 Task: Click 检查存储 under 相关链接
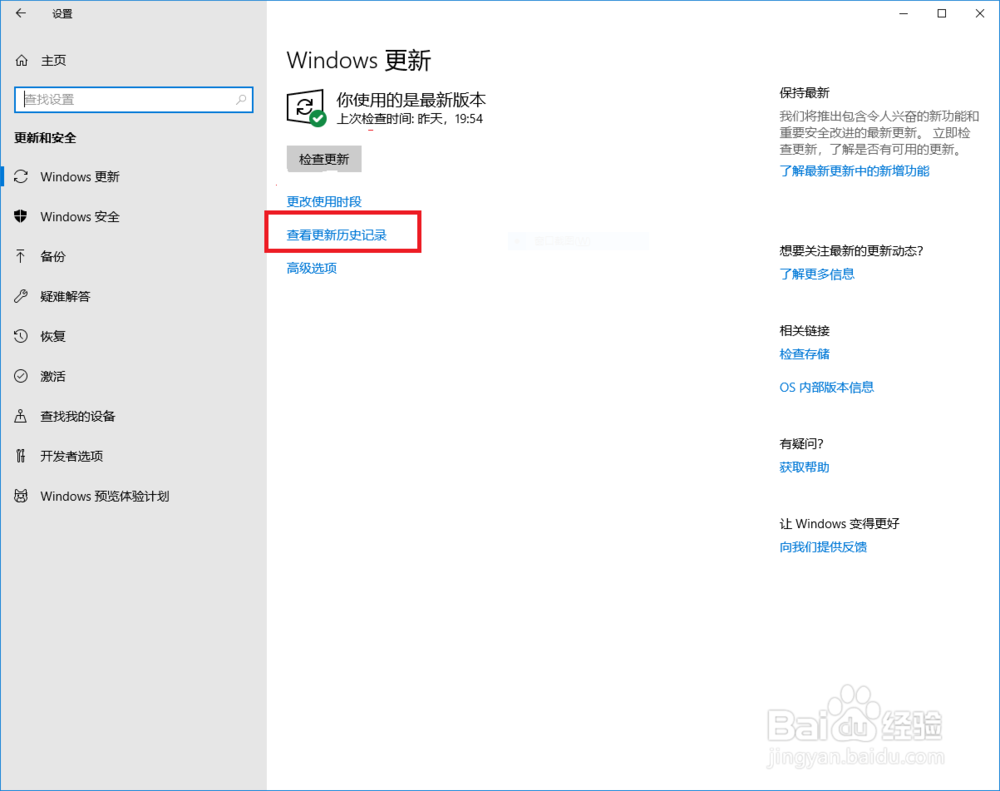(804, 354)
